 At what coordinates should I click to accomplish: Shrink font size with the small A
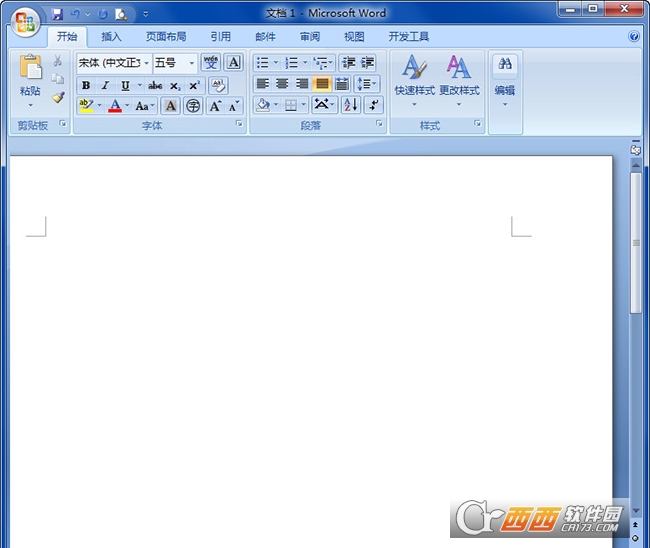point(234,106)
